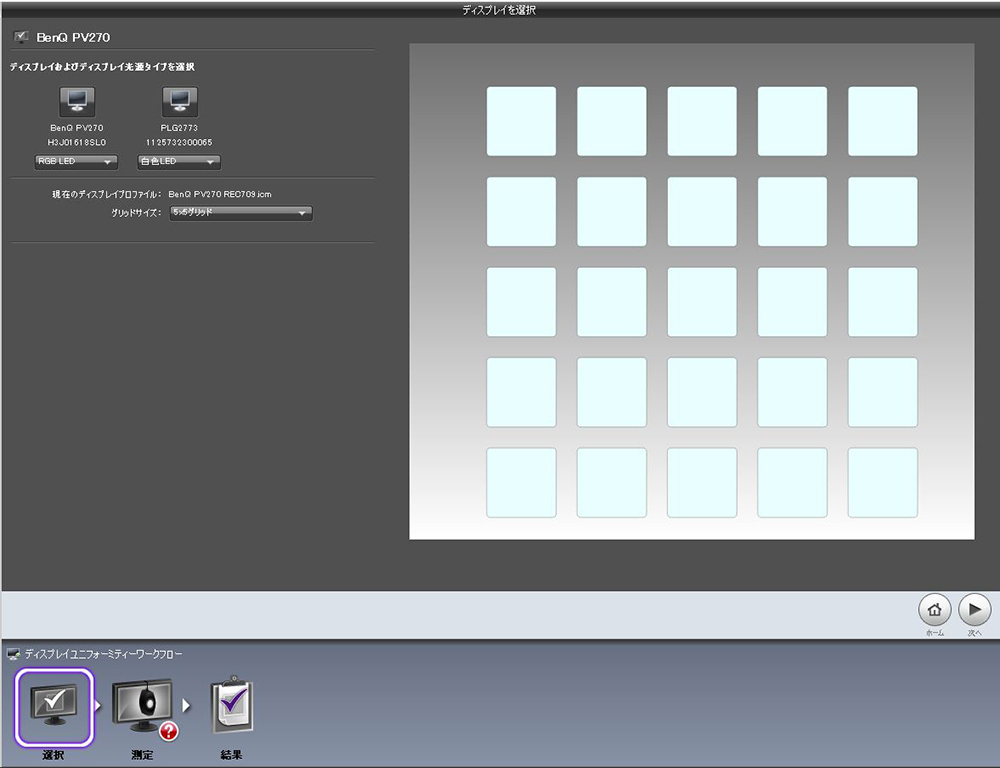Viewport: 1000px width, 768px height.
Task: Select the PLG2773 display icon
Action: [179, 101]
